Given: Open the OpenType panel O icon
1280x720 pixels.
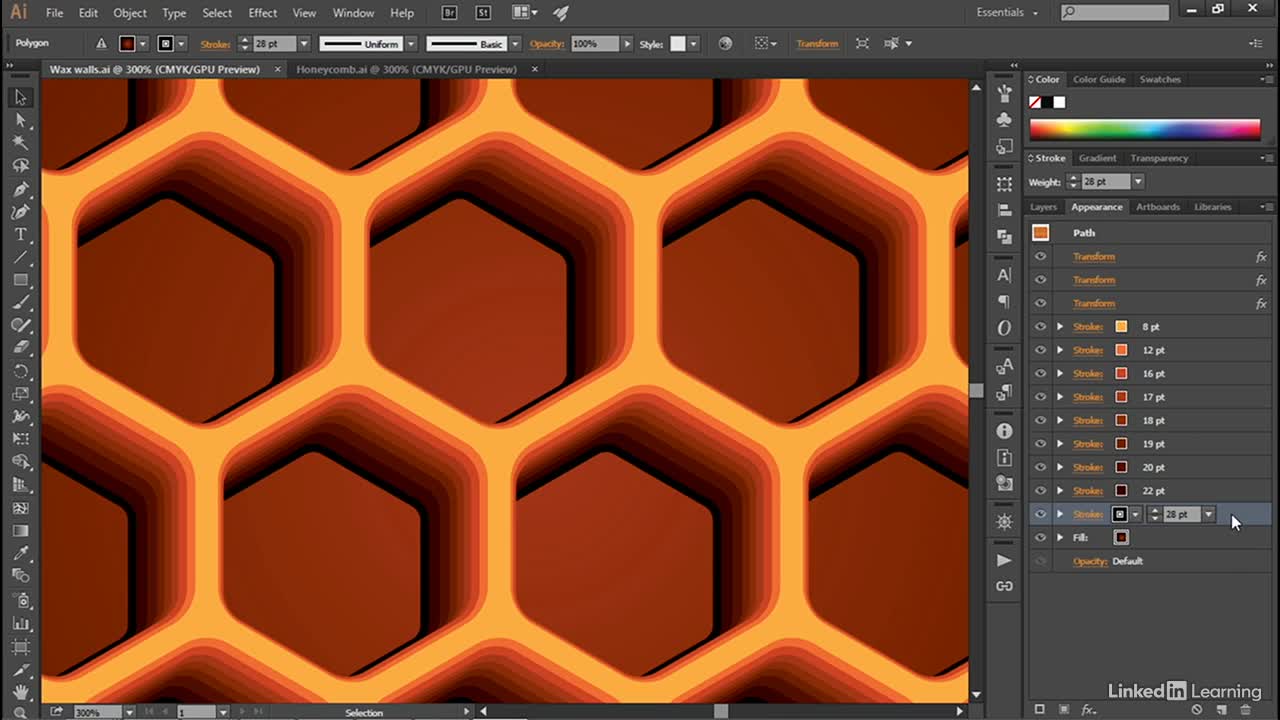Looking at the screenshot, I should [x=1004, y=328].
